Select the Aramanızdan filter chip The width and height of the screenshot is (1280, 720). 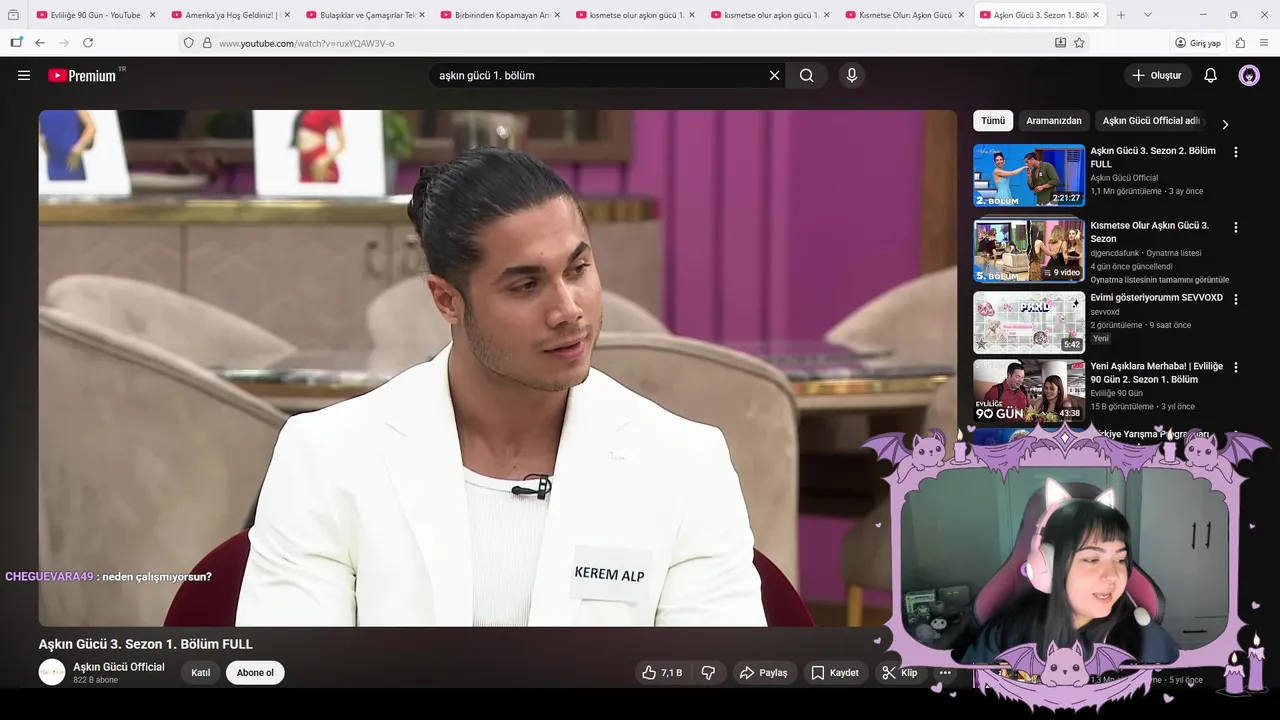(x=1054, y=121)
